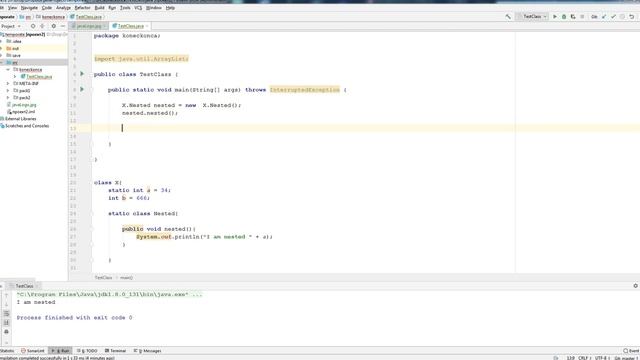Toggle soft-wrap in Run console
Image resolution: width=640 pixels, height=360 pixels.
coord(6,313)
